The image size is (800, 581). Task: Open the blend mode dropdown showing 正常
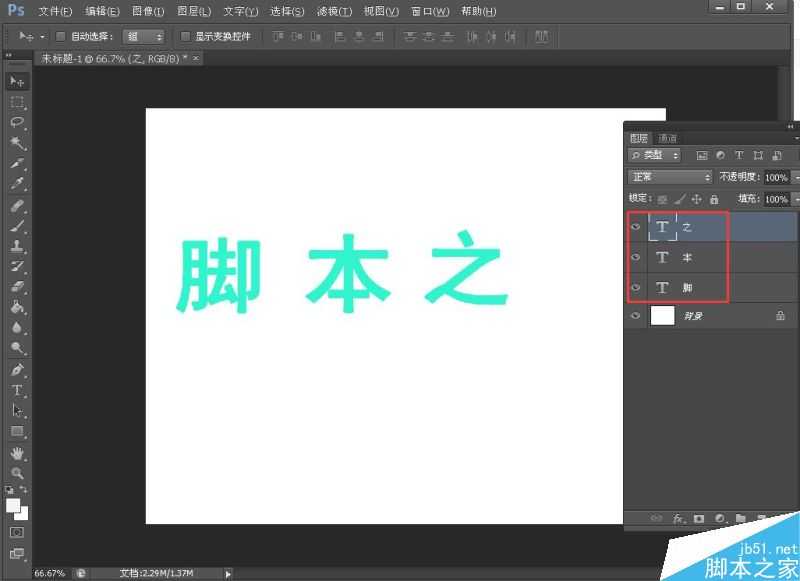pyautogui.click(x=669, y=176)
